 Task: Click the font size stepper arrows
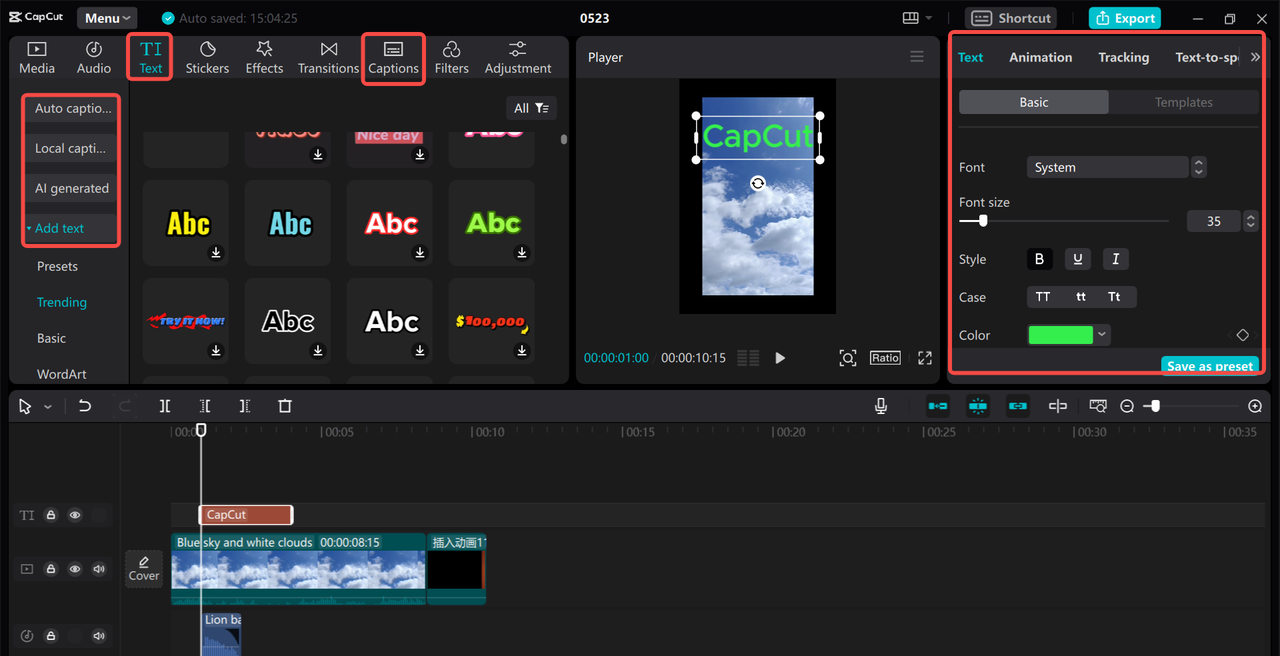click(x=1250, y=221)
